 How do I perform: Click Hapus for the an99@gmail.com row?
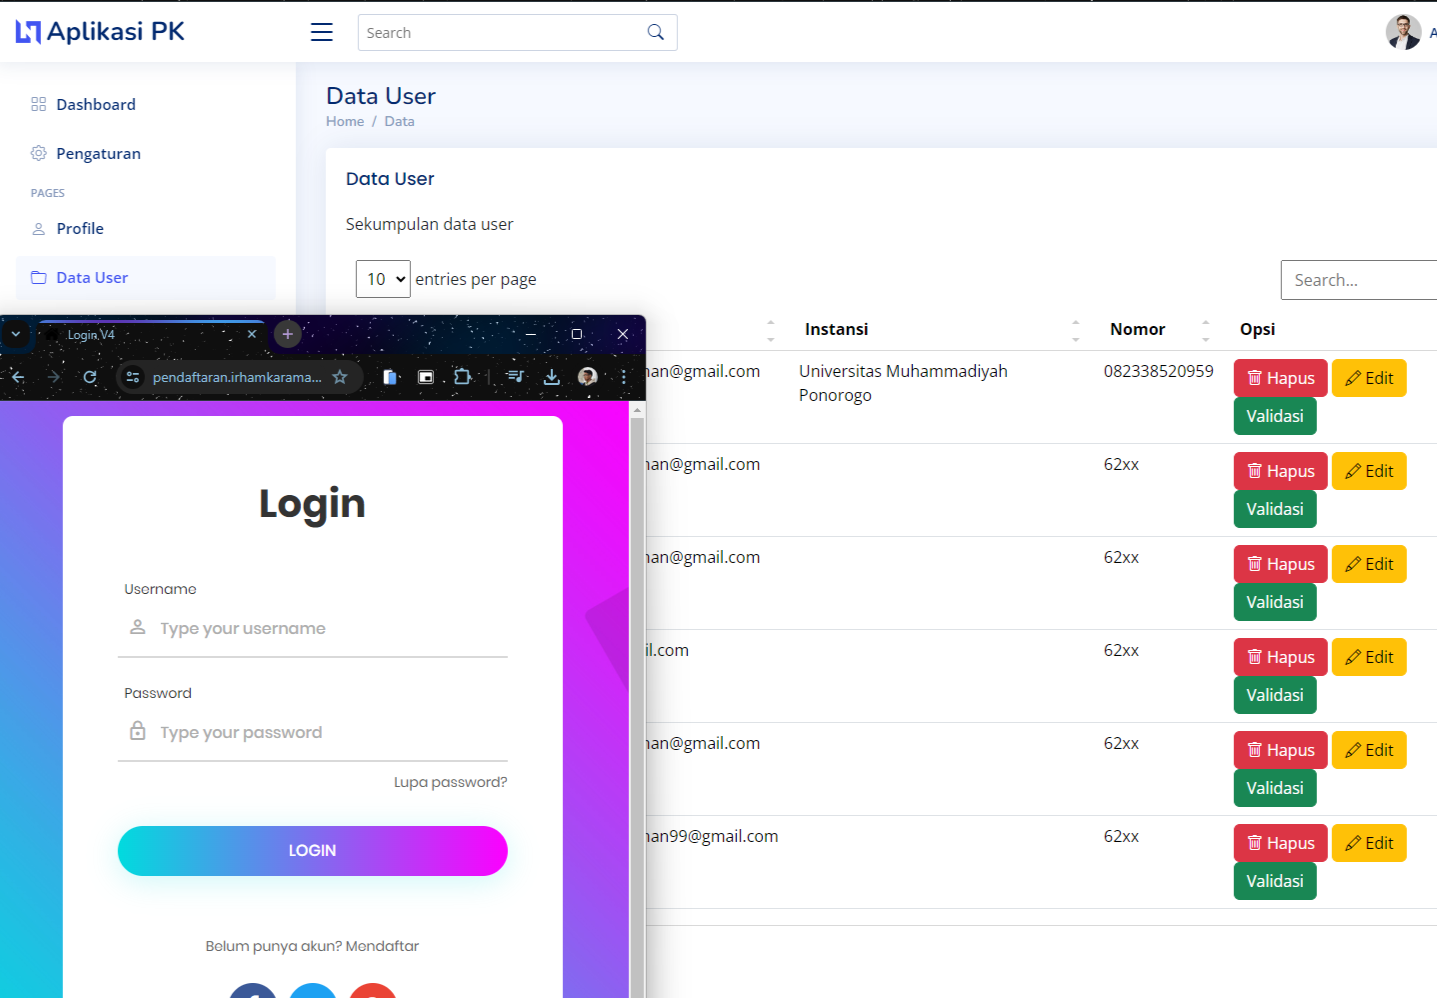[1280, 843]
